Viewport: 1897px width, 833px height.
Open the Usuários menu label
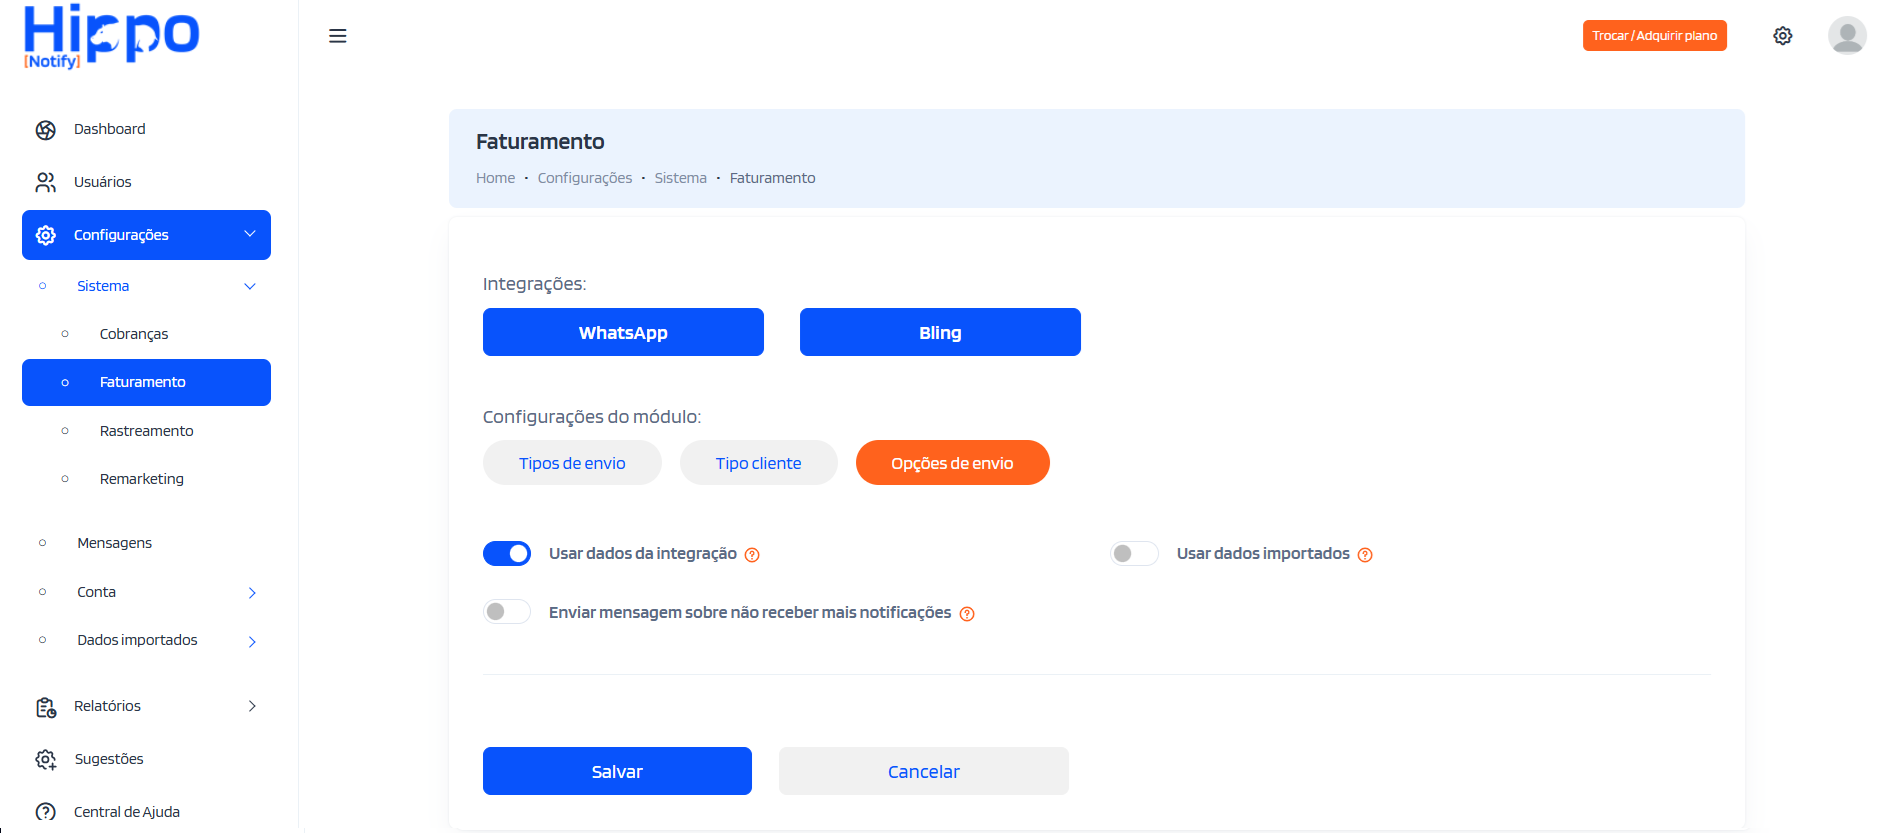[103, 182]
